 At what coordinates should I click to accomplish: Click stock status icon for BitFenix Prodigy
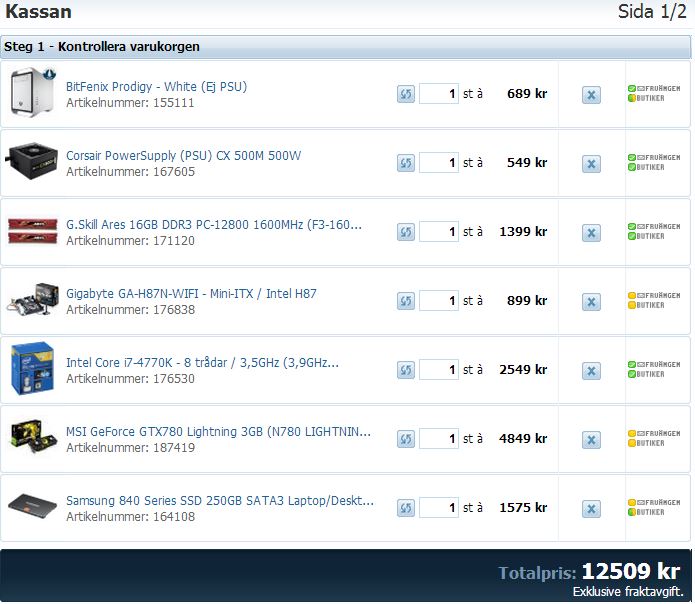pos(654,94)
